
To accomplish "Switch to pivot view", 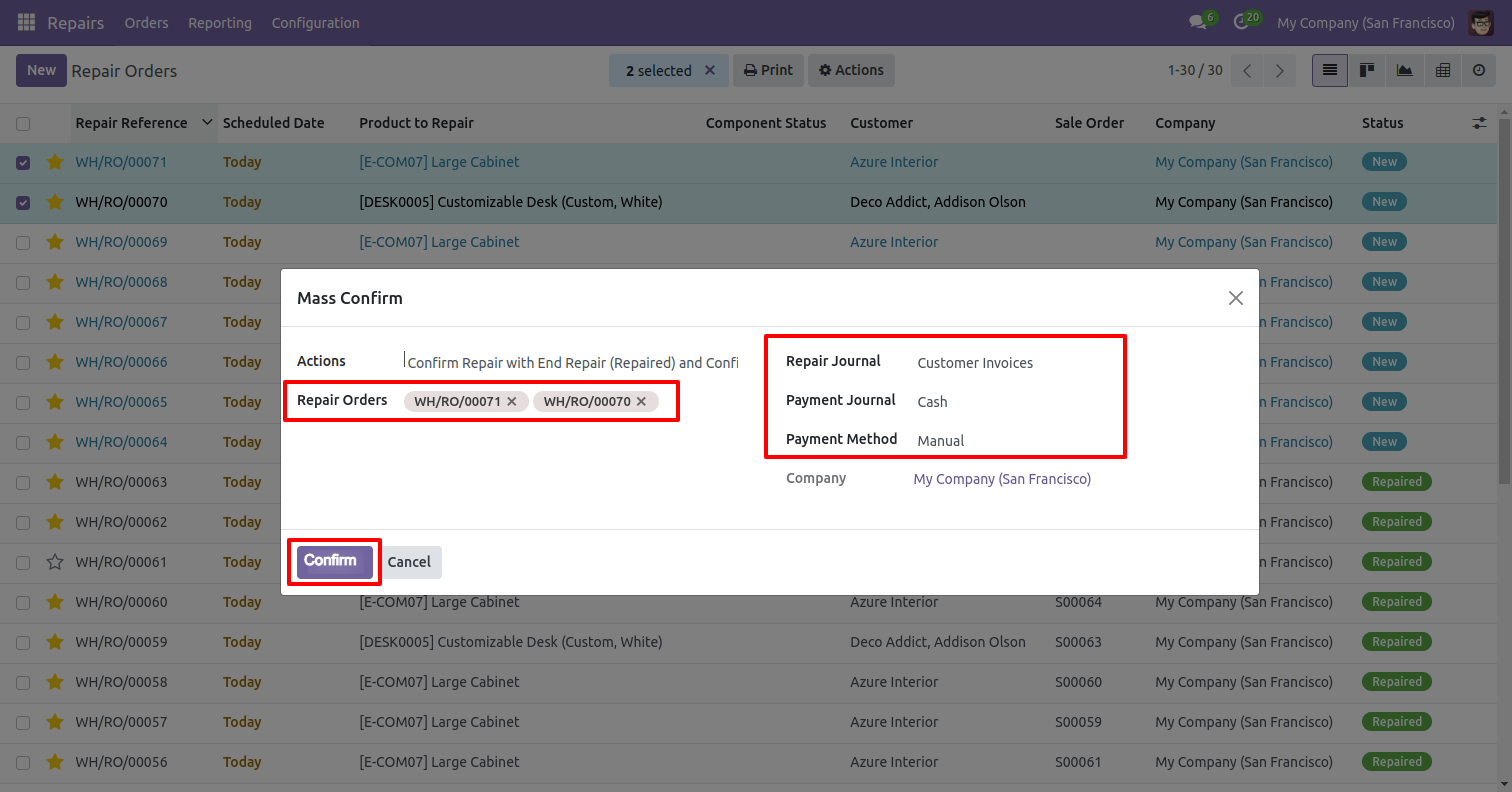I will 1443,71.
